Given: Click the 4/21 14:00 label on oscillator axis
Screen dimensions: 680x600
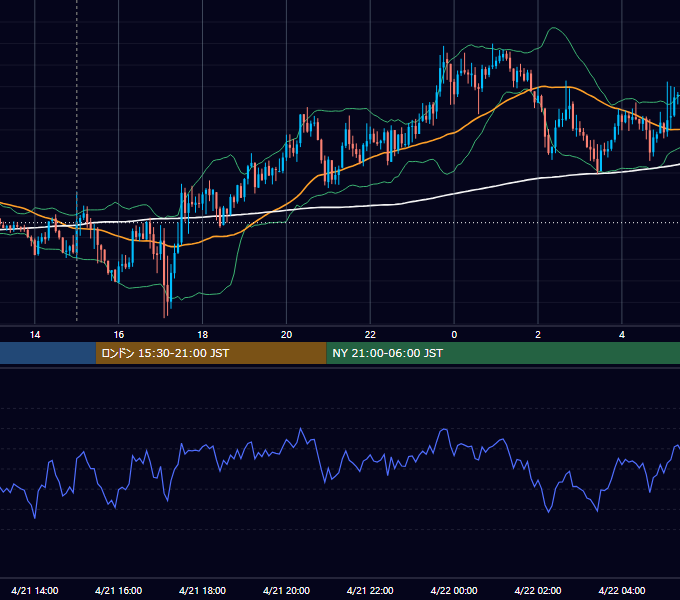Looking at the screenshot, I should pyautogui.click(x=35, y=590).
